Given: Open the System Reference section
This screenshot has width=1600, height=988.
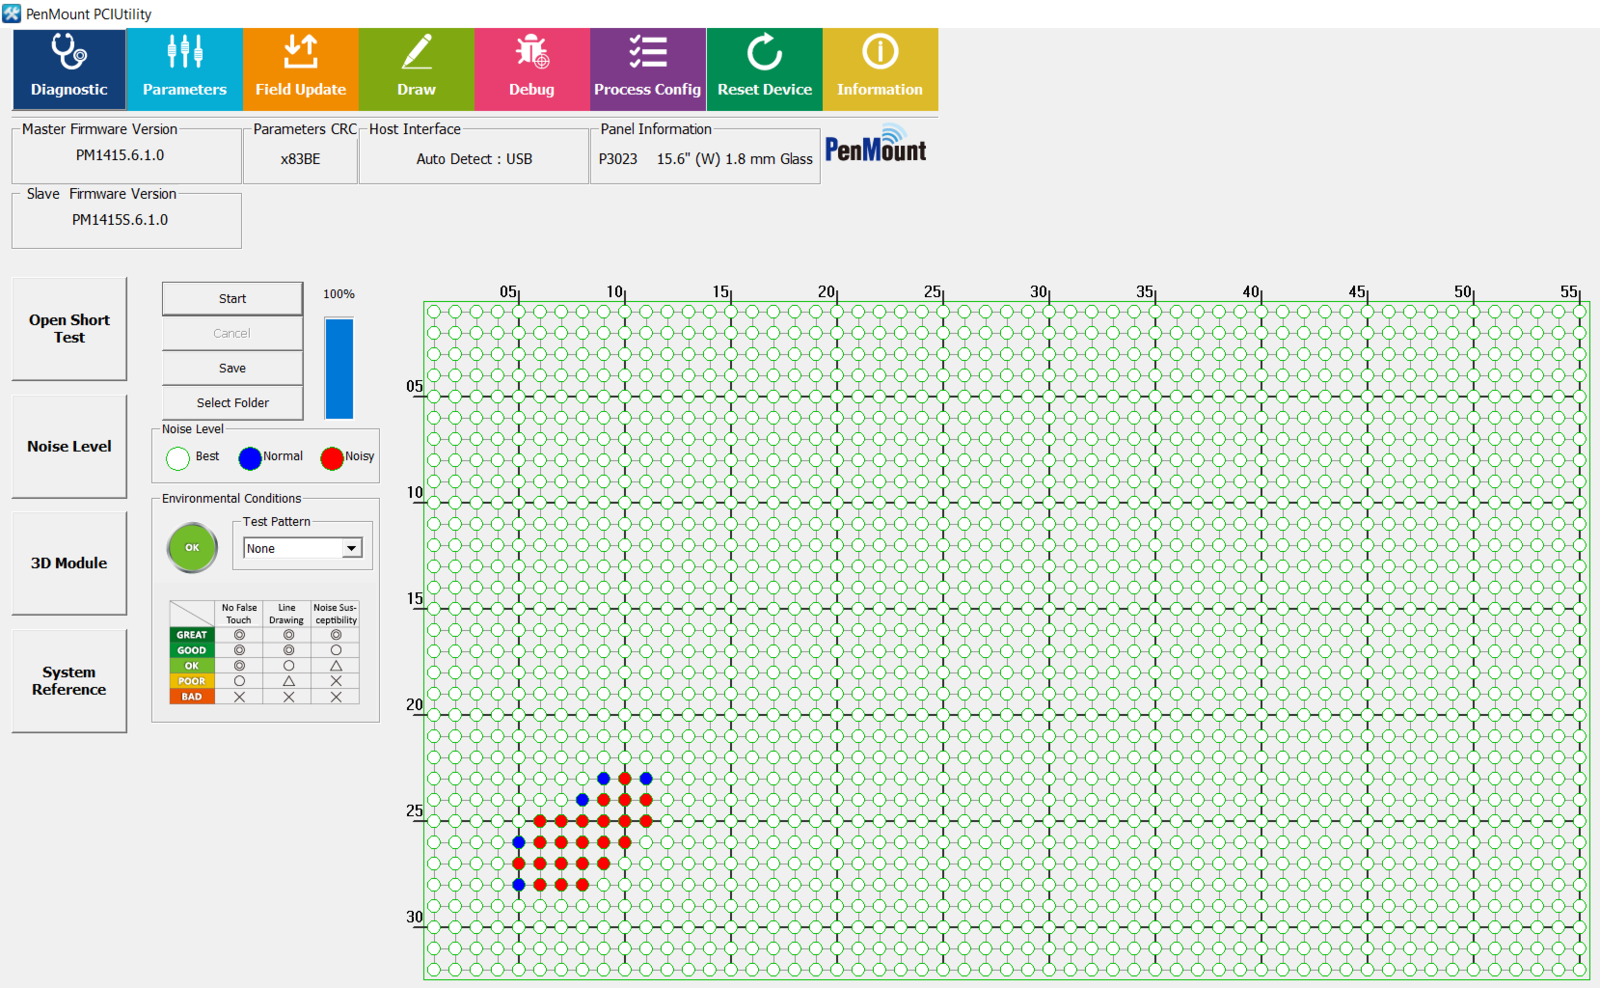Looking at the screenshot, I should pyautogui.click(x=69, y=681).
